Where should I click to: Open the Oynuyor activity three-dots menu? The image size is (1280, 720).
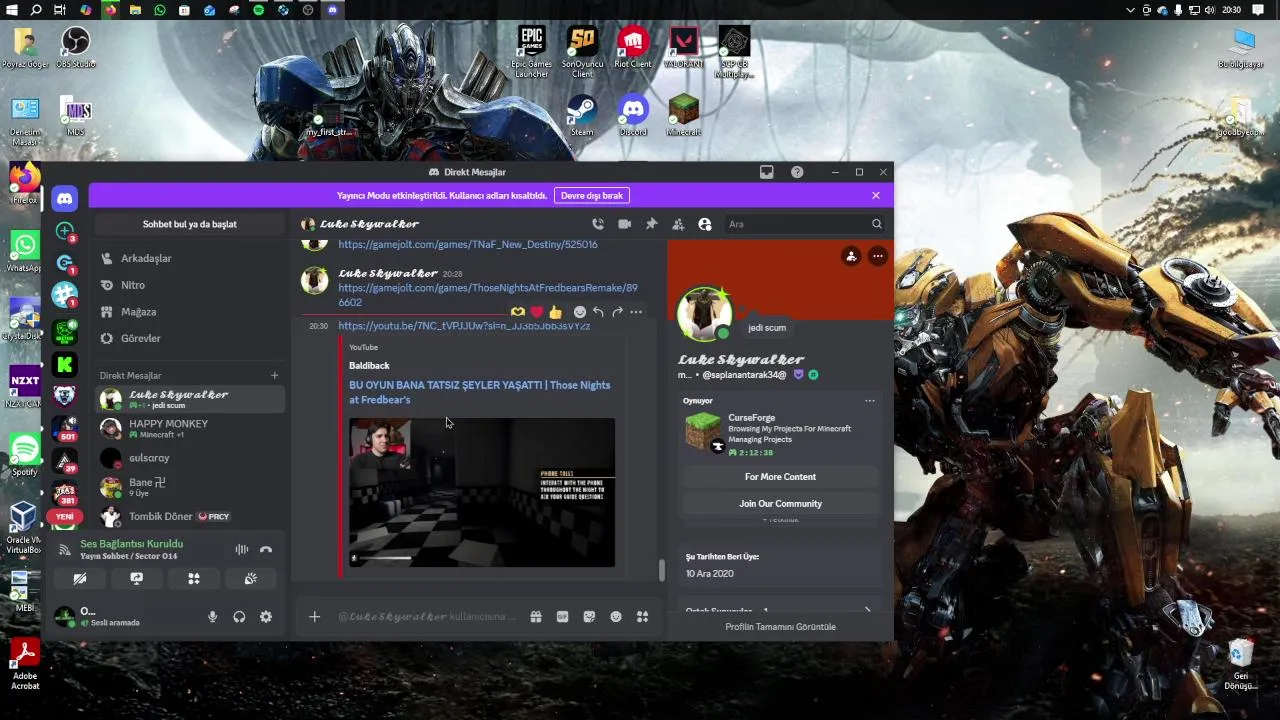tap(869, 401)
